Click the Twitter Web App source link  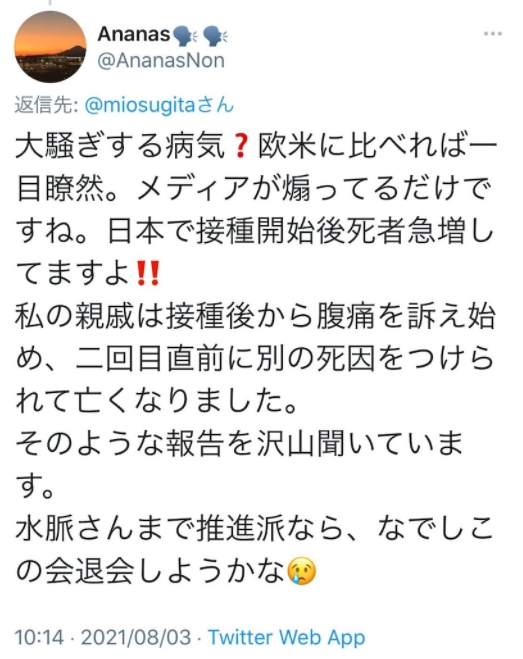287,637
